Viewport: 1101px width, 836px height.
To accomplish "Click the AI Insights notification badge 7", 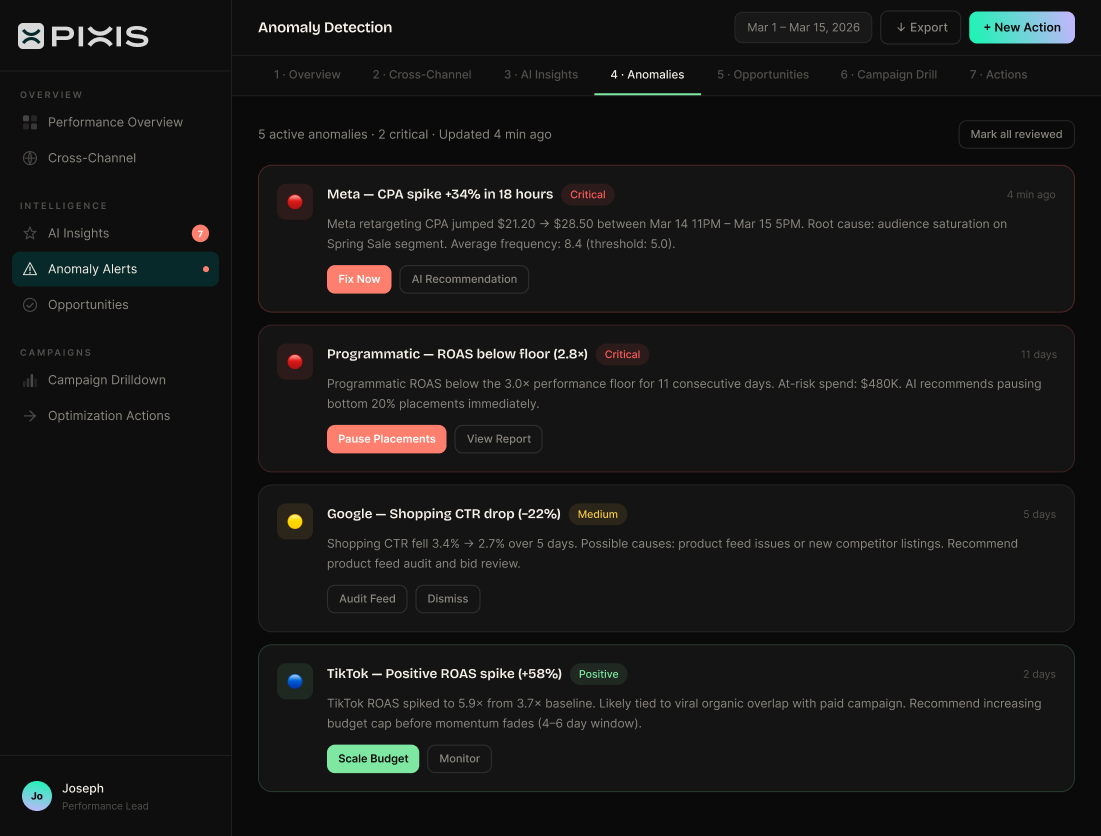I will [x=200, y=234].
